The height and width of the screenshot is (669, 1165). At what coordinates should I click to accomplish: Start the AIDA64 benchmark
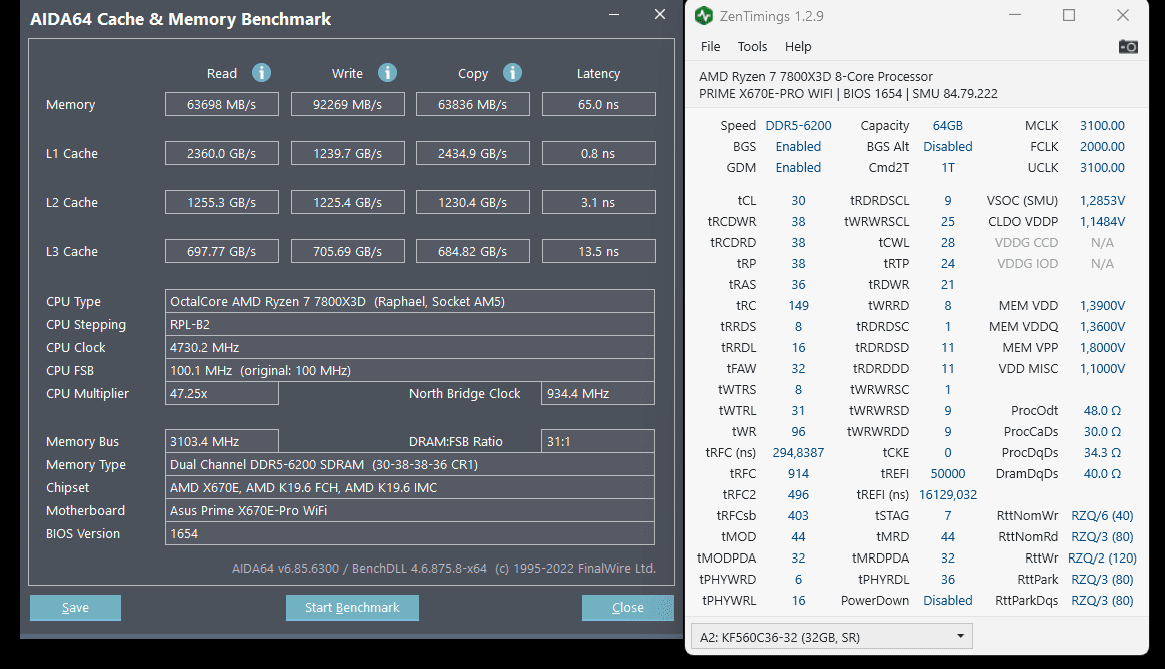pyautogui.click(x=352, y=607)
